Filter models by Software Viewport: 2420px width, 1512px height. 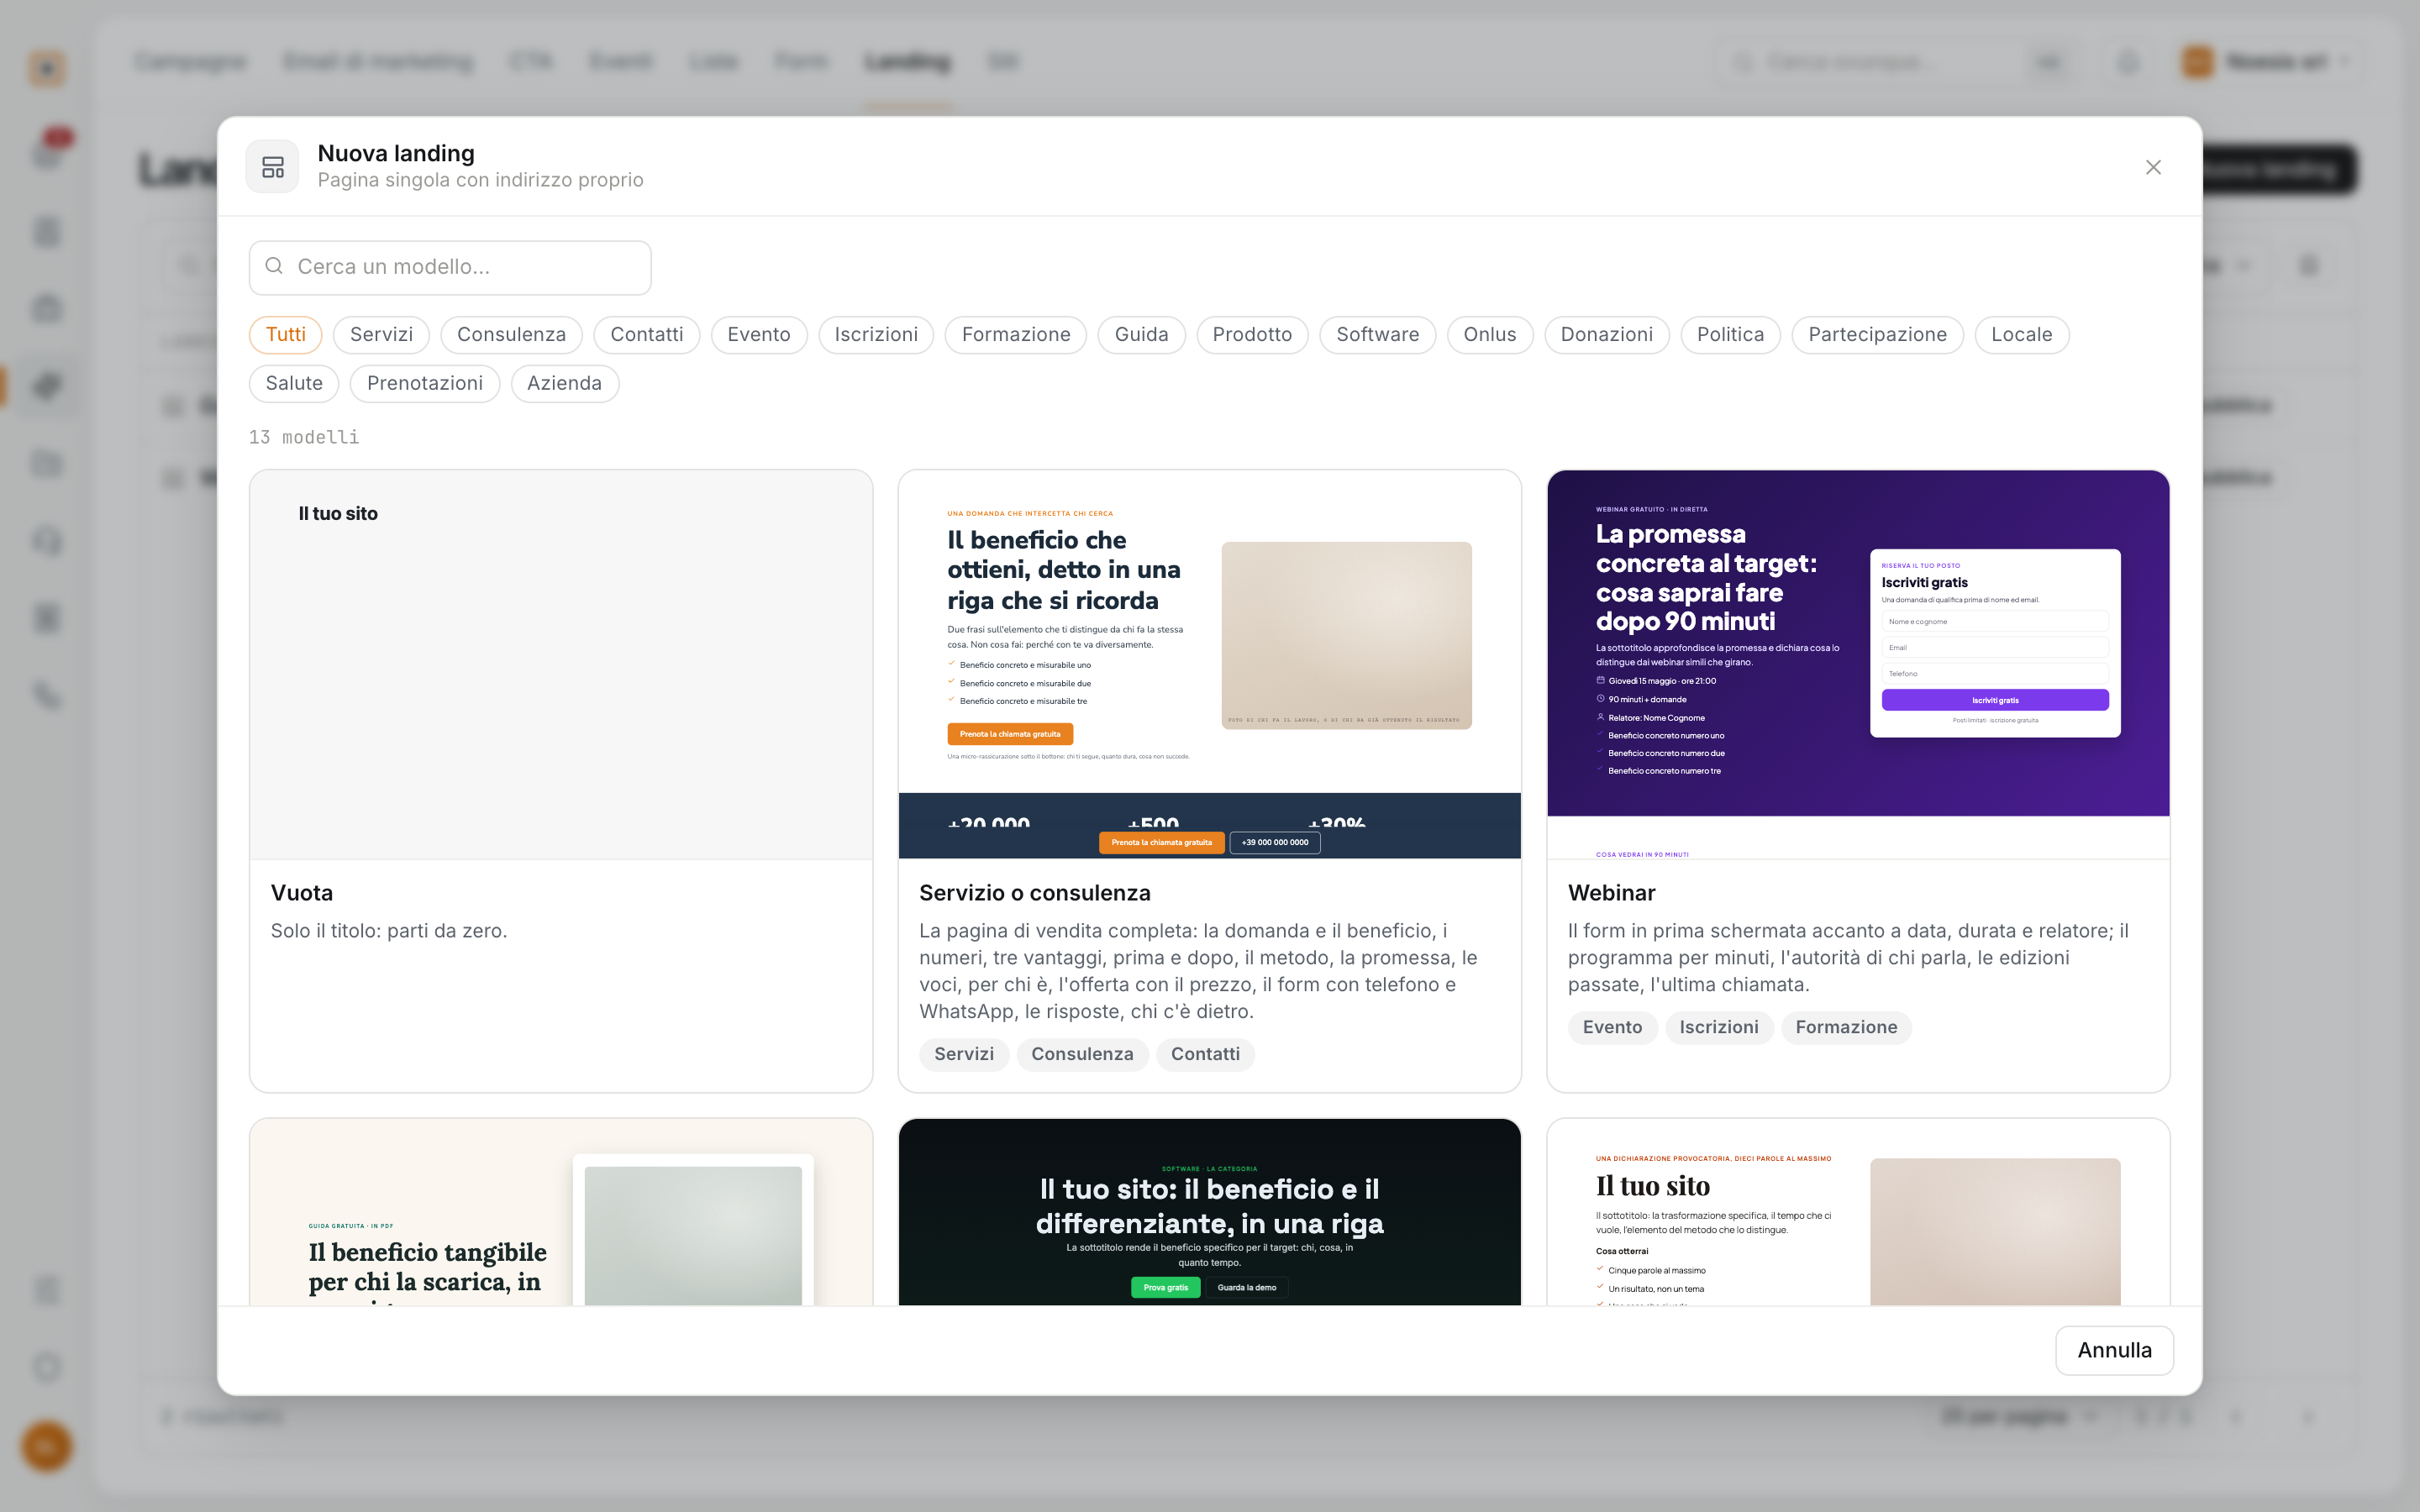pos(1377,335)
